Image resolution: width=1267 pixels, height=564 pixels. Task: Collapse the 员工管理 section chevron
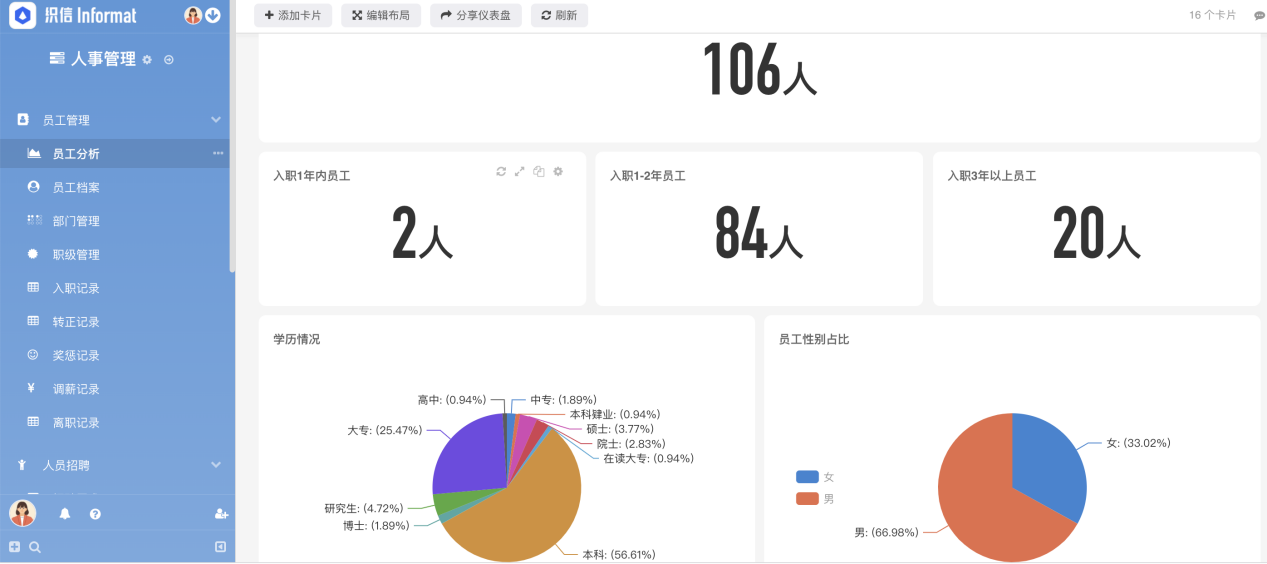216,120
